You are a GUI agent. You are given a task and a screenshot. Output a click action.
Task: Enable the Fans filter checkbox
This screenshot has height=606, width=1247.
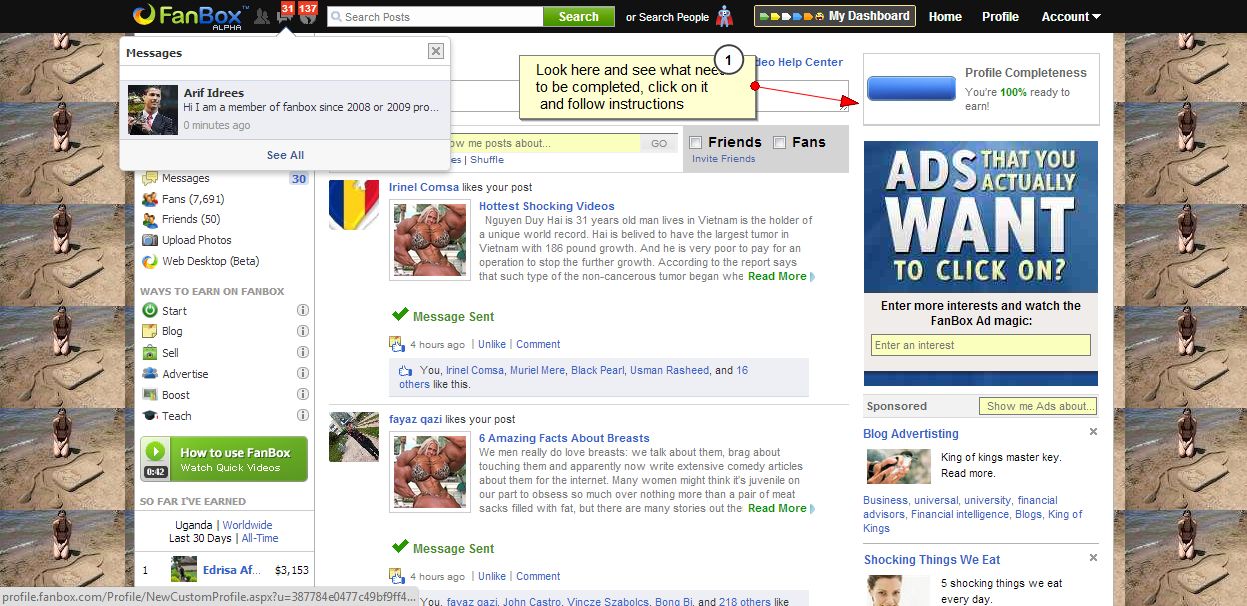tap(780, 143)
